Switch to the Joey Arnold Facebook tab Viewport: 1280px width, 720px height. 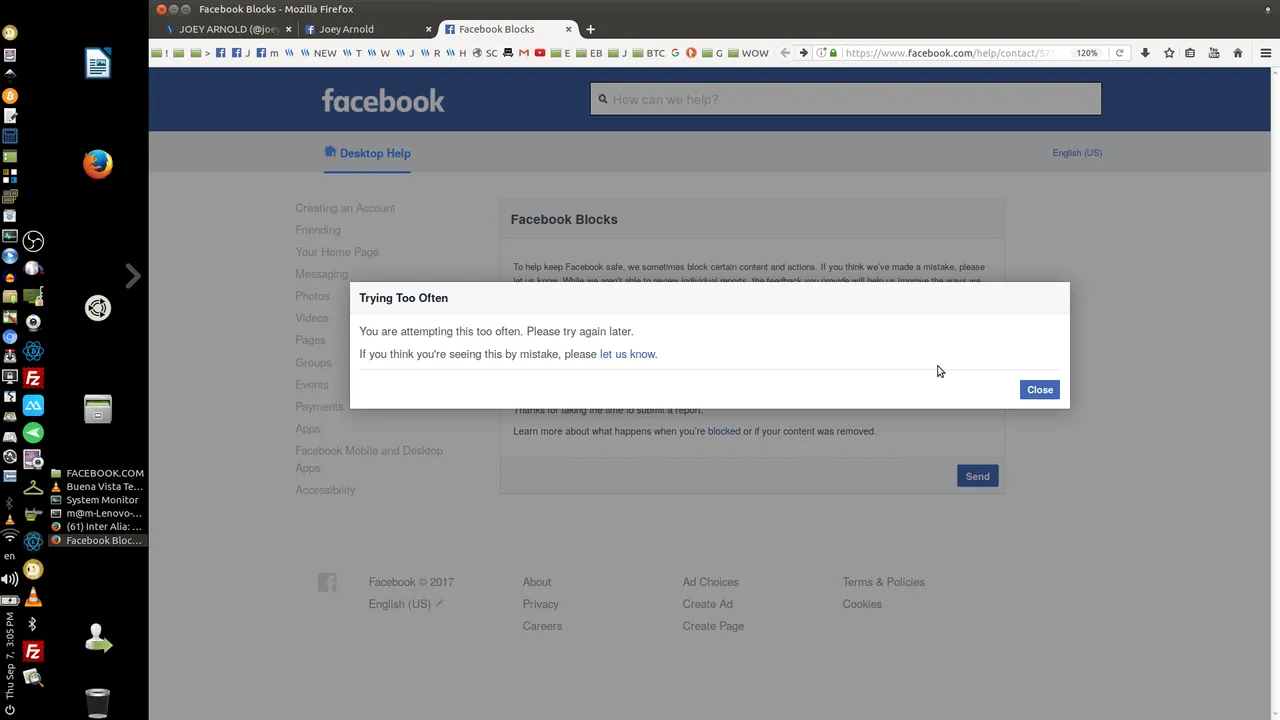point(369,29)
